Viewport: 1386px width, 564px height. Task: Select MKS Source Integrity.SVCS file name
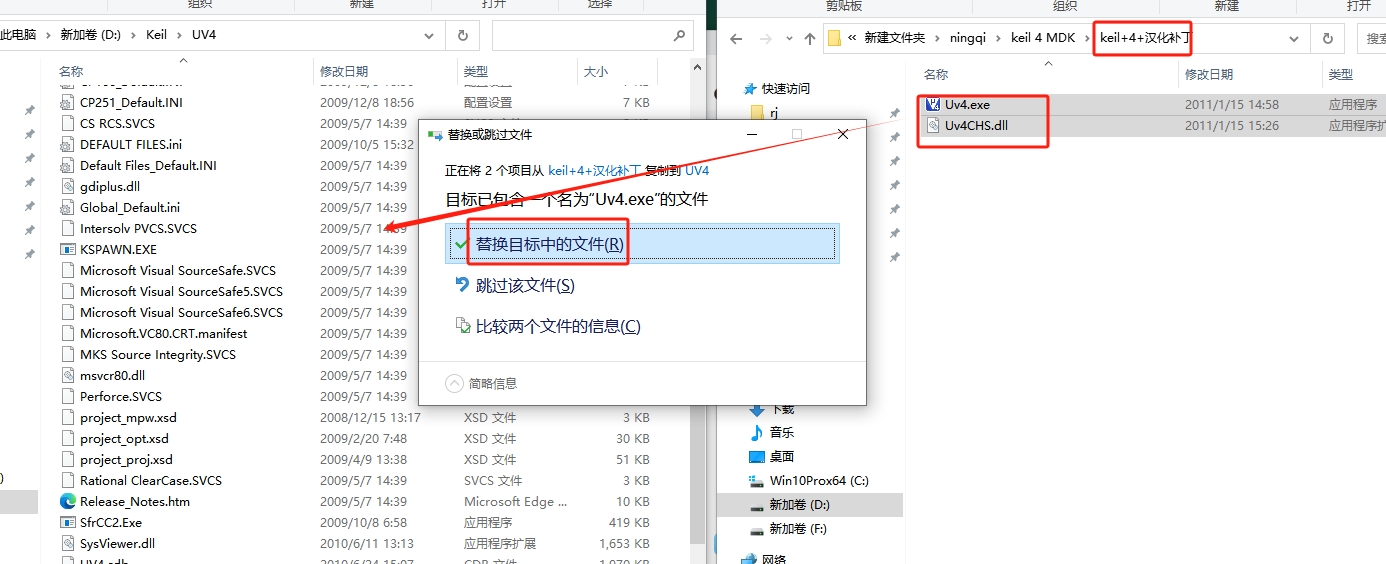point(158,354)
